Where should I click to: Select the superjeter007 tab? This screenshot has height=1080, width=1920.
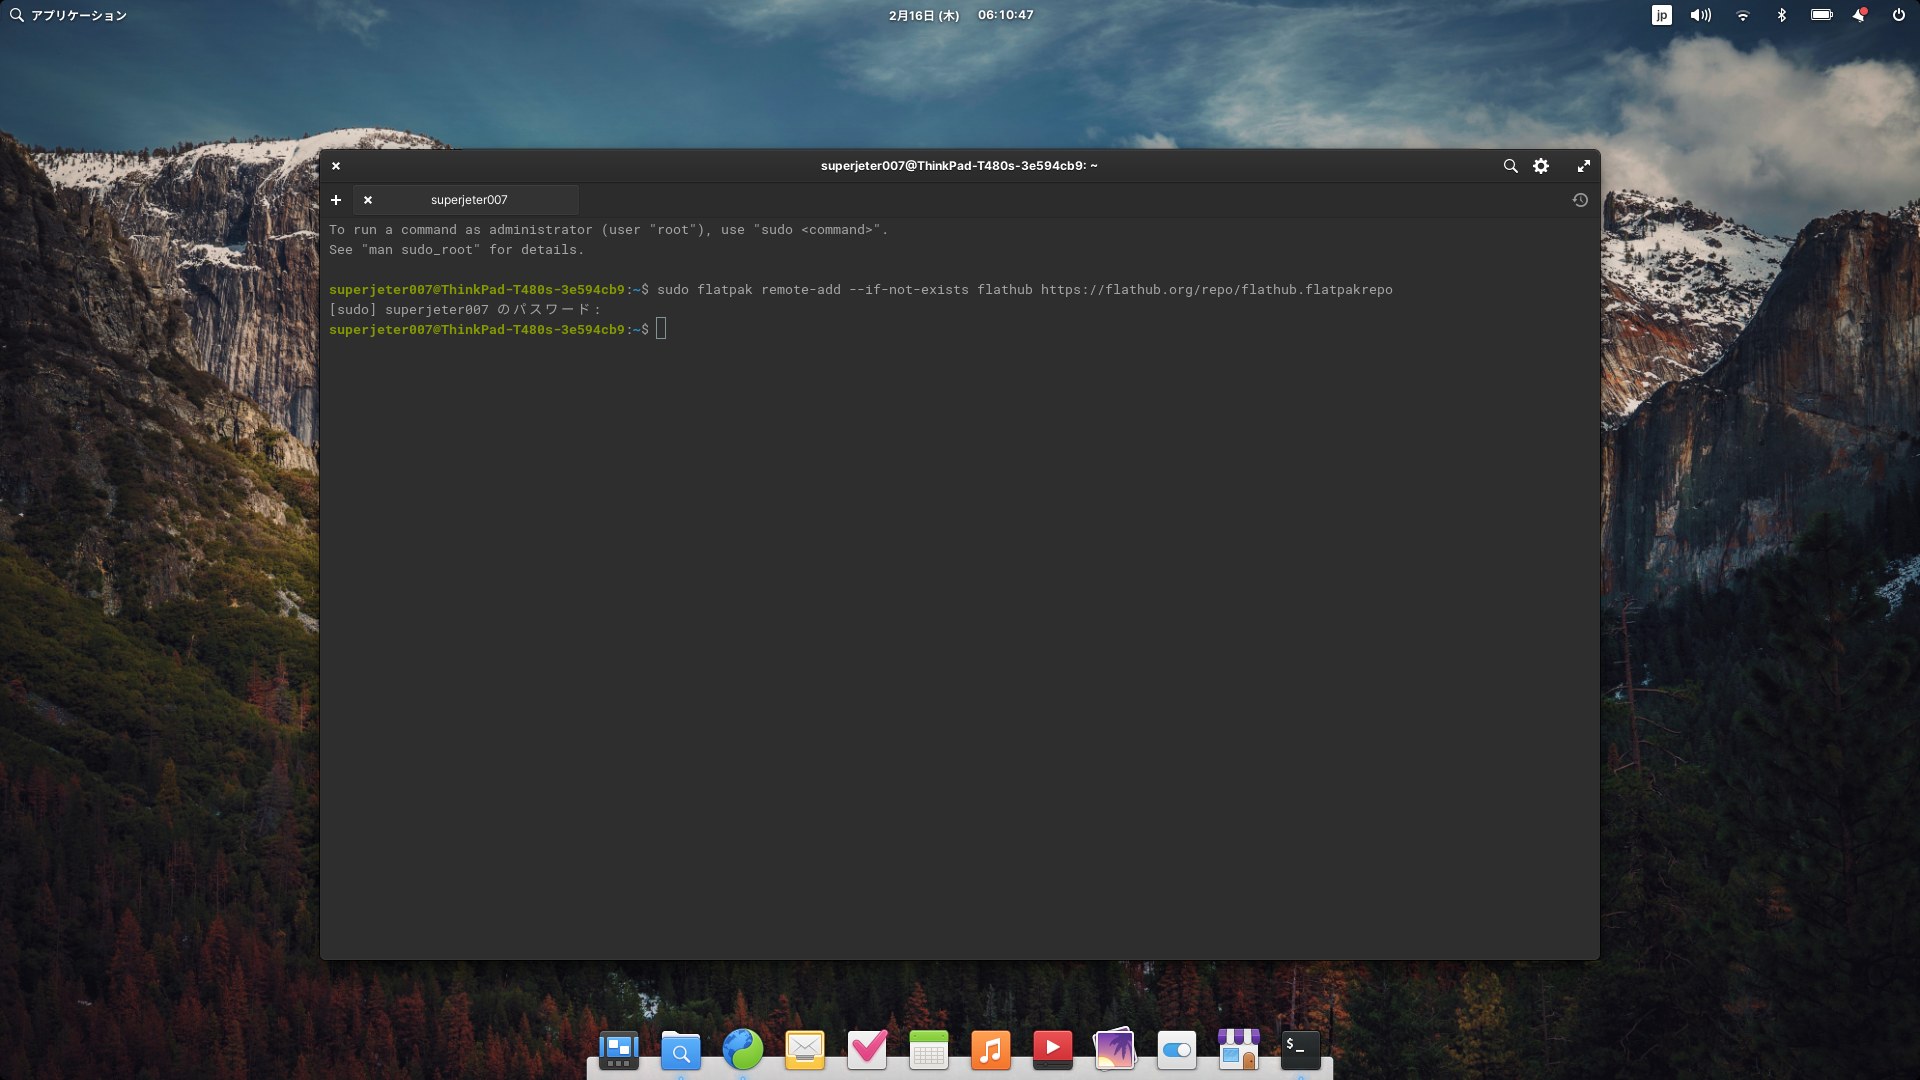[469, 200]
